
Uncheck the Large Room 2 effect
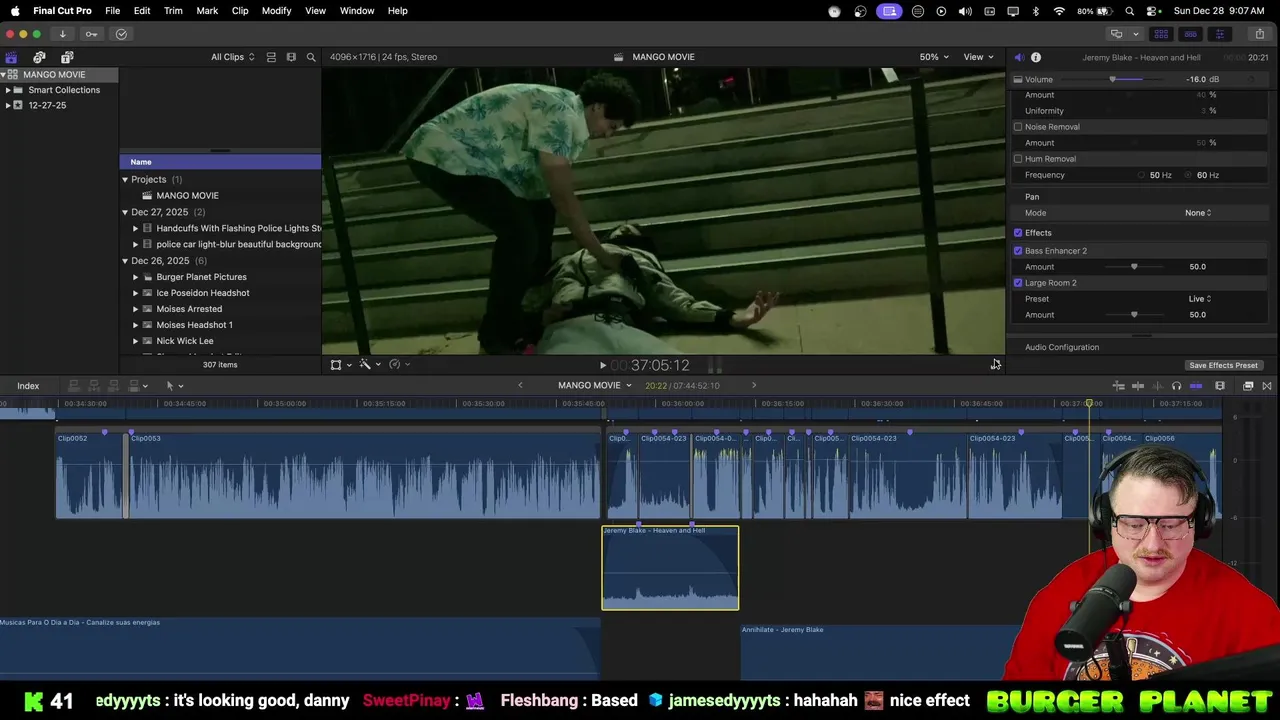coord(1018,283)
